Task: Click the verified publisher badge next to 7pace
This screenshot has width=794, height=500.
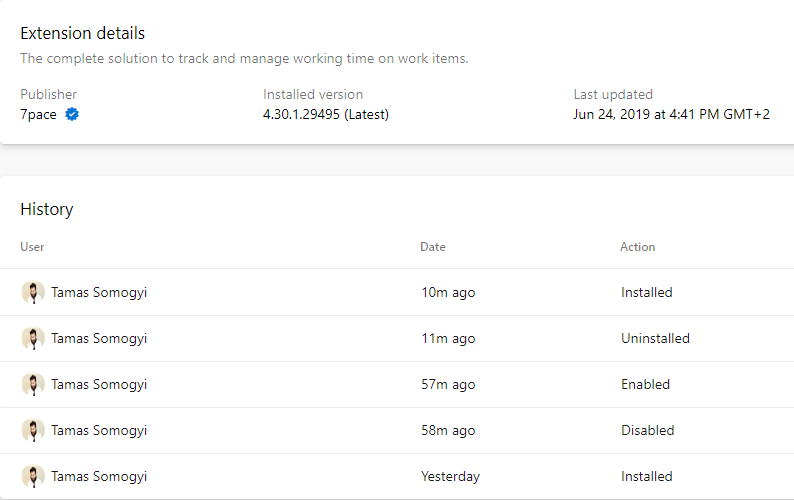Action: [x=72, y=114]
